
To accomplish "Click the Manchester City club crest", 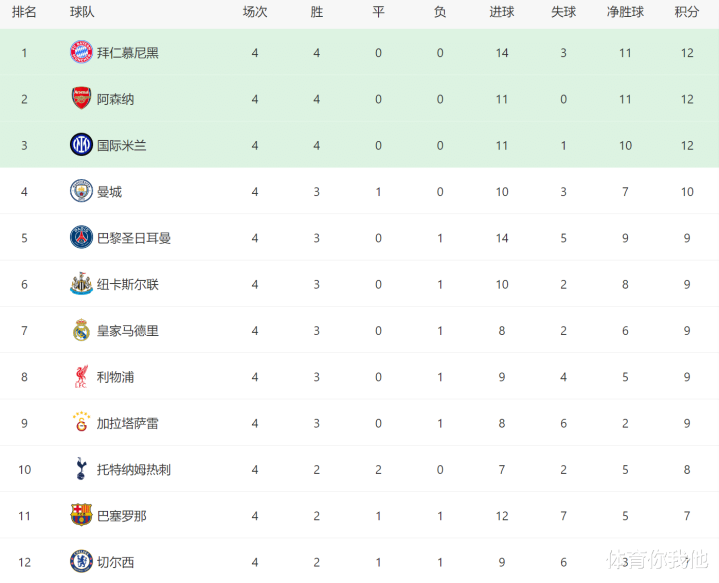I will click(x=81, y=191).
